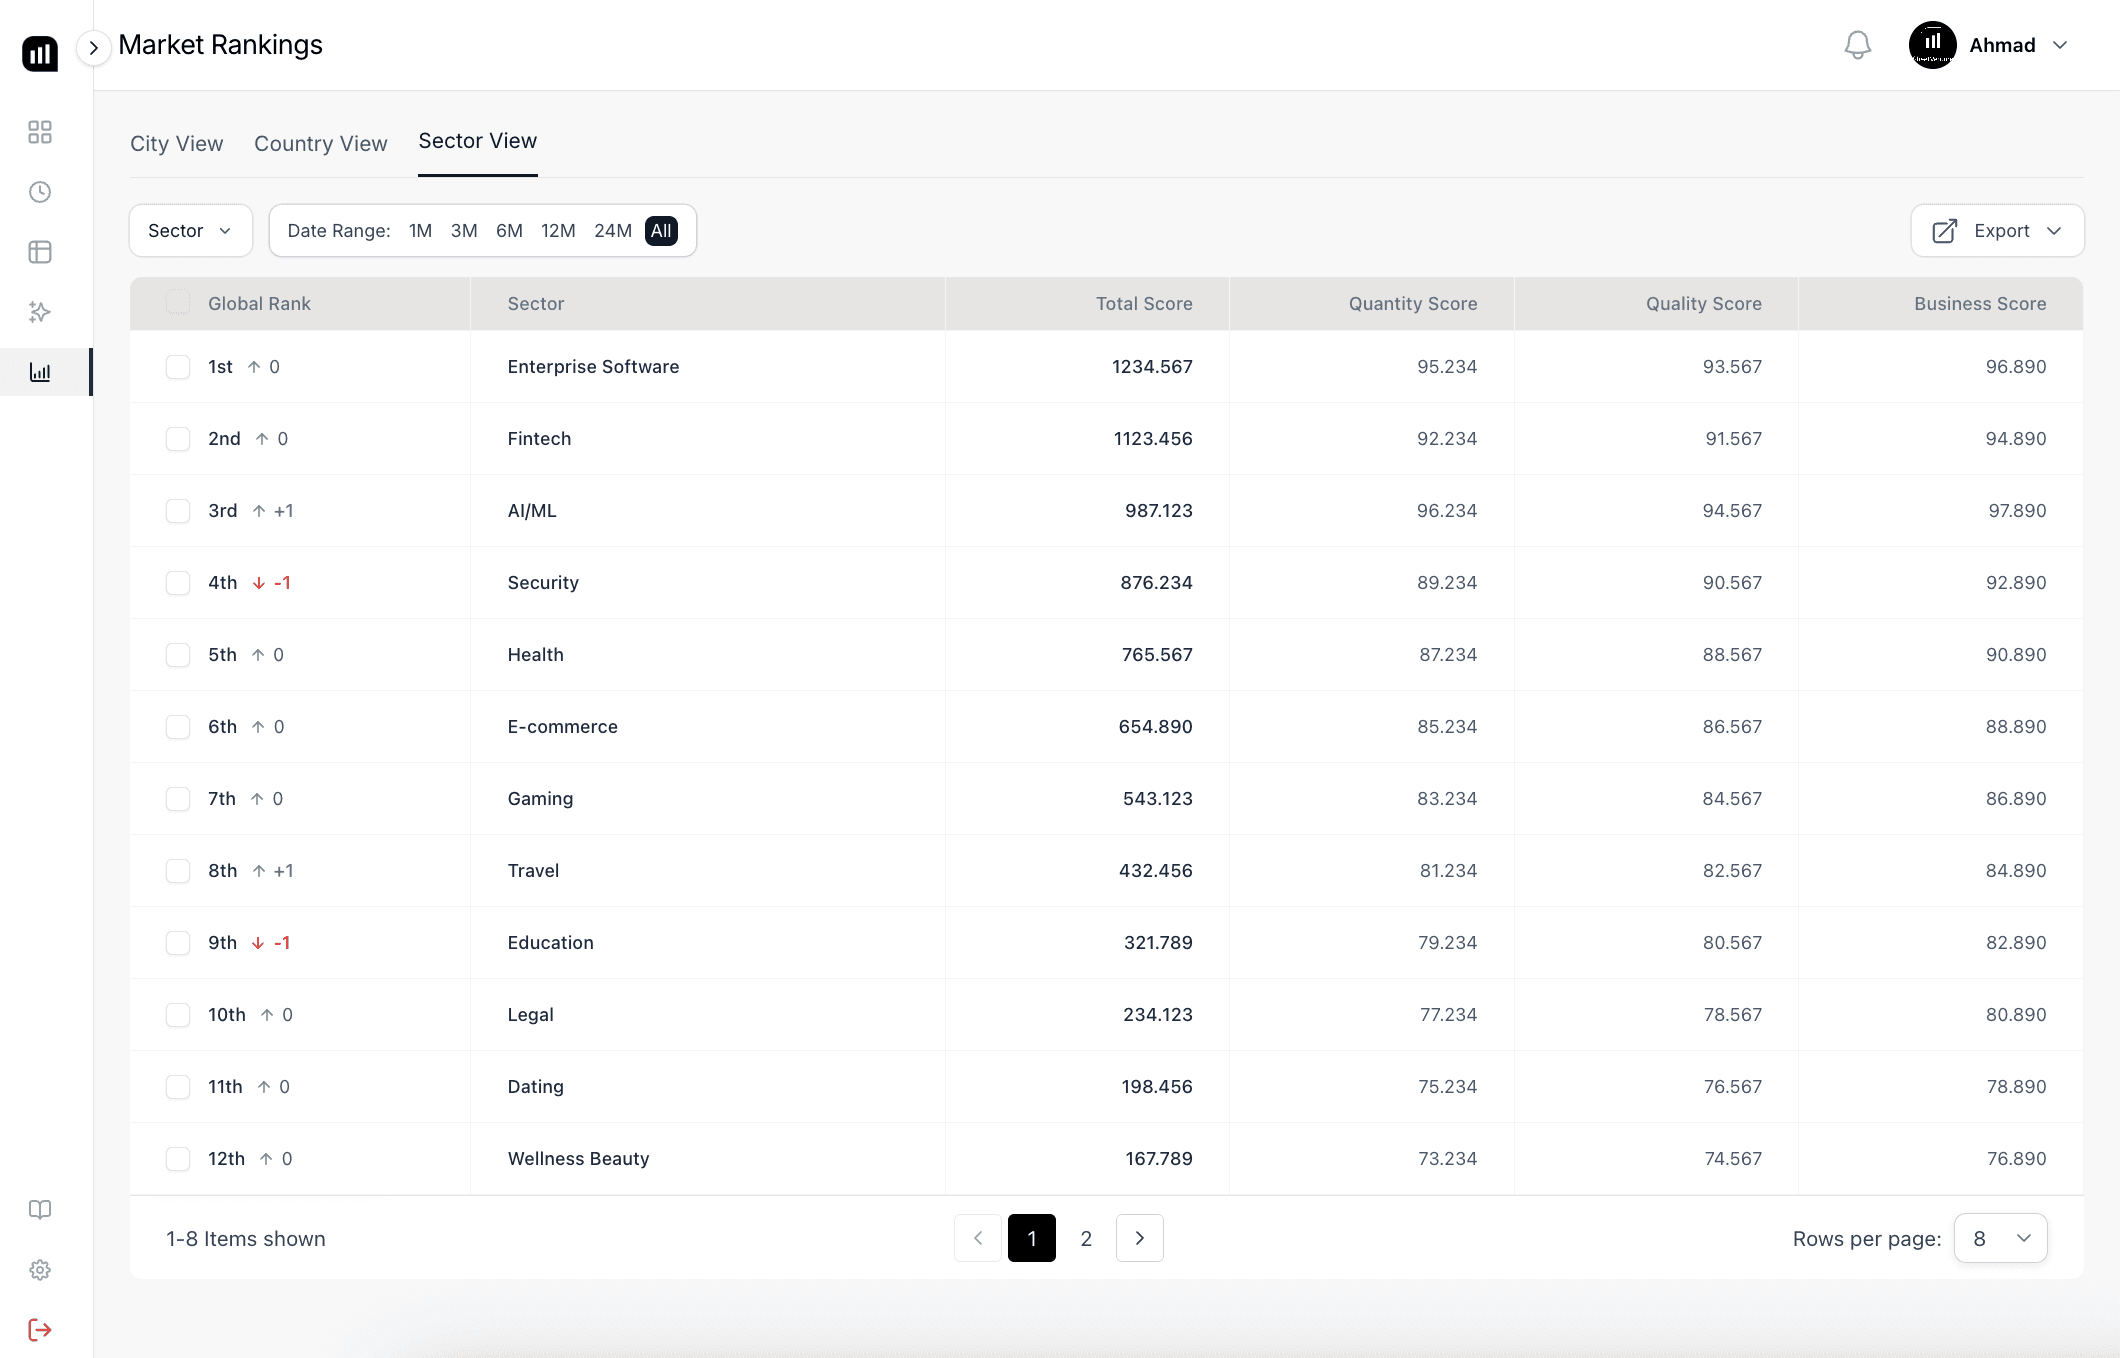This screenshot has height=1358, width=2120.
Task: Select the table view icon in sidebar
Action: pyautogui.click(x=40, y=252)
